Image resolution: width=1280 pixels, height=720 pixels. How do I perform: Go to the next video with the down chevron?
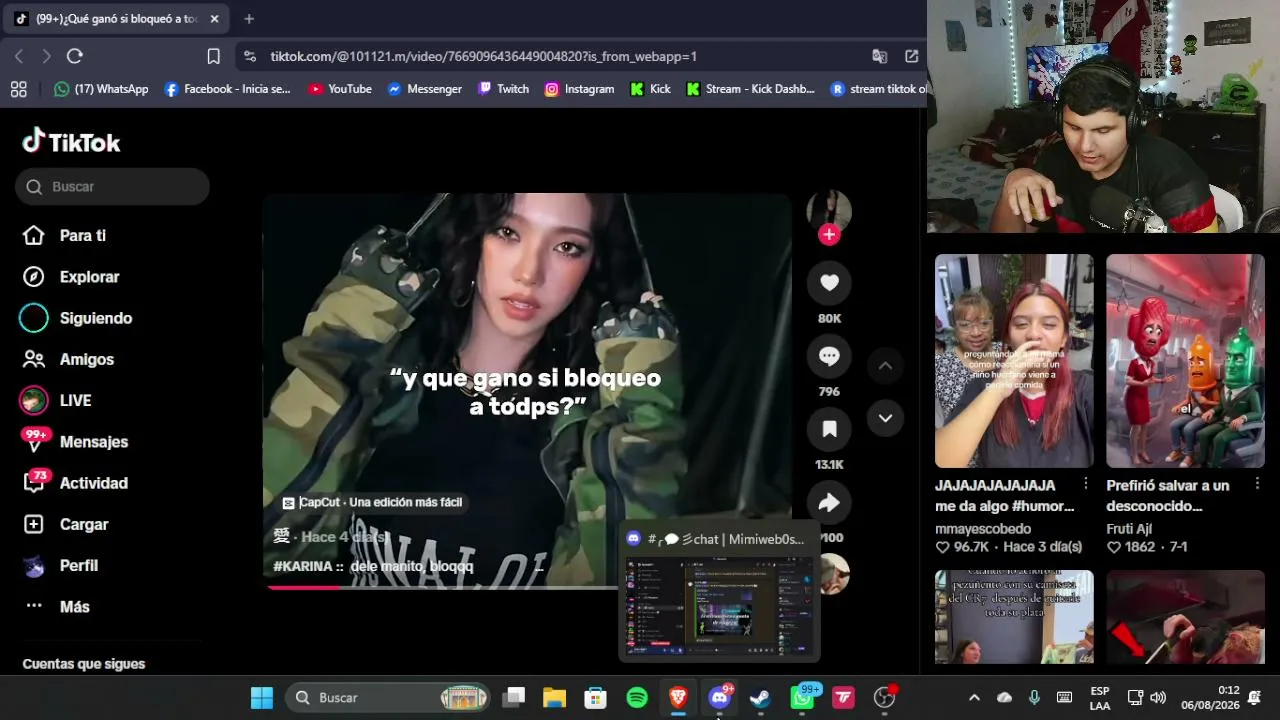pos(885,418)
